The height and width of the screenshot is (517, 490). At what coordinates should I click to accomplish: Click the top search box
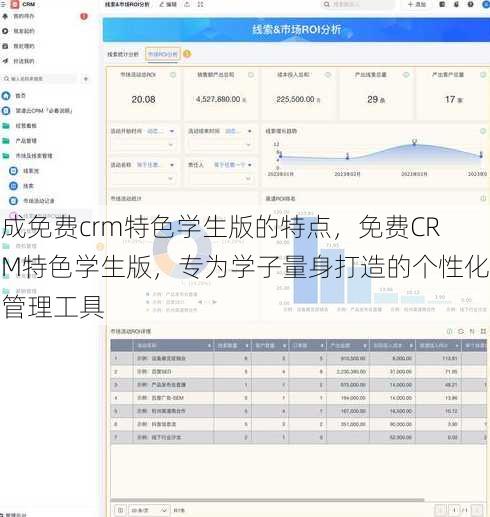358,4
